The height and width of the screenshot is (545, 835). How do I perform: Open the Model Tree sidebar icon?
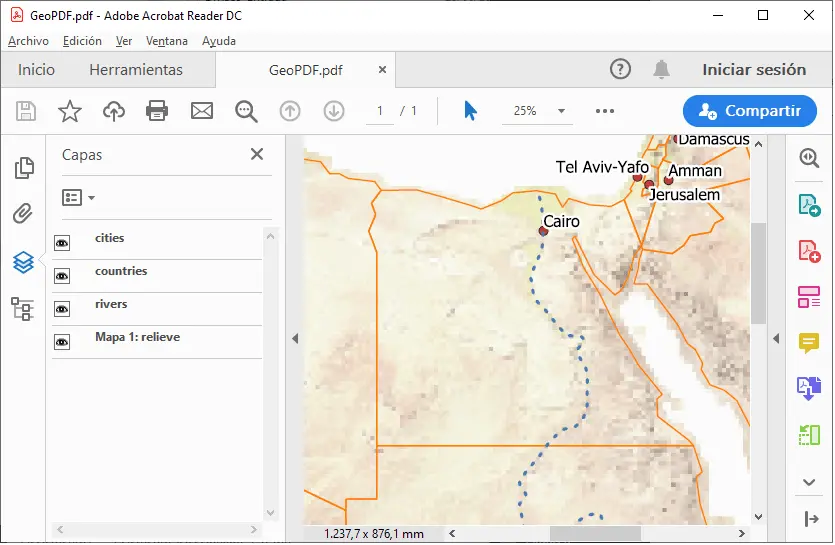(24, 309)
